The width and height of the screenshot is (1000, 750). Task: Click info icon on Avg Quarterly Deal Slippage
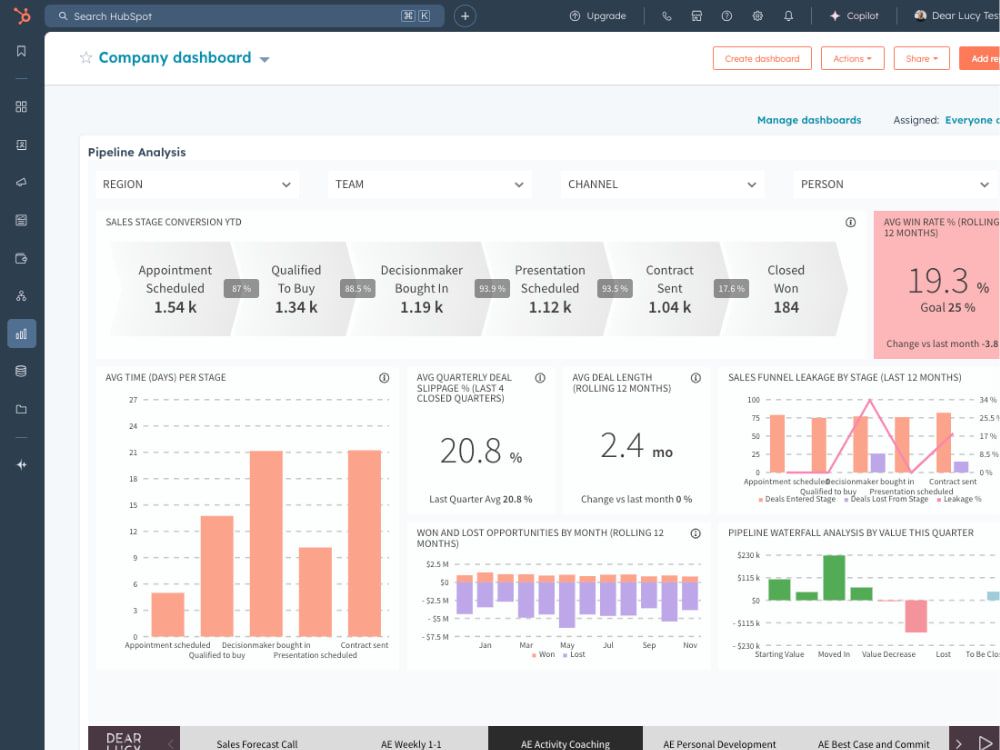point(540,378)
